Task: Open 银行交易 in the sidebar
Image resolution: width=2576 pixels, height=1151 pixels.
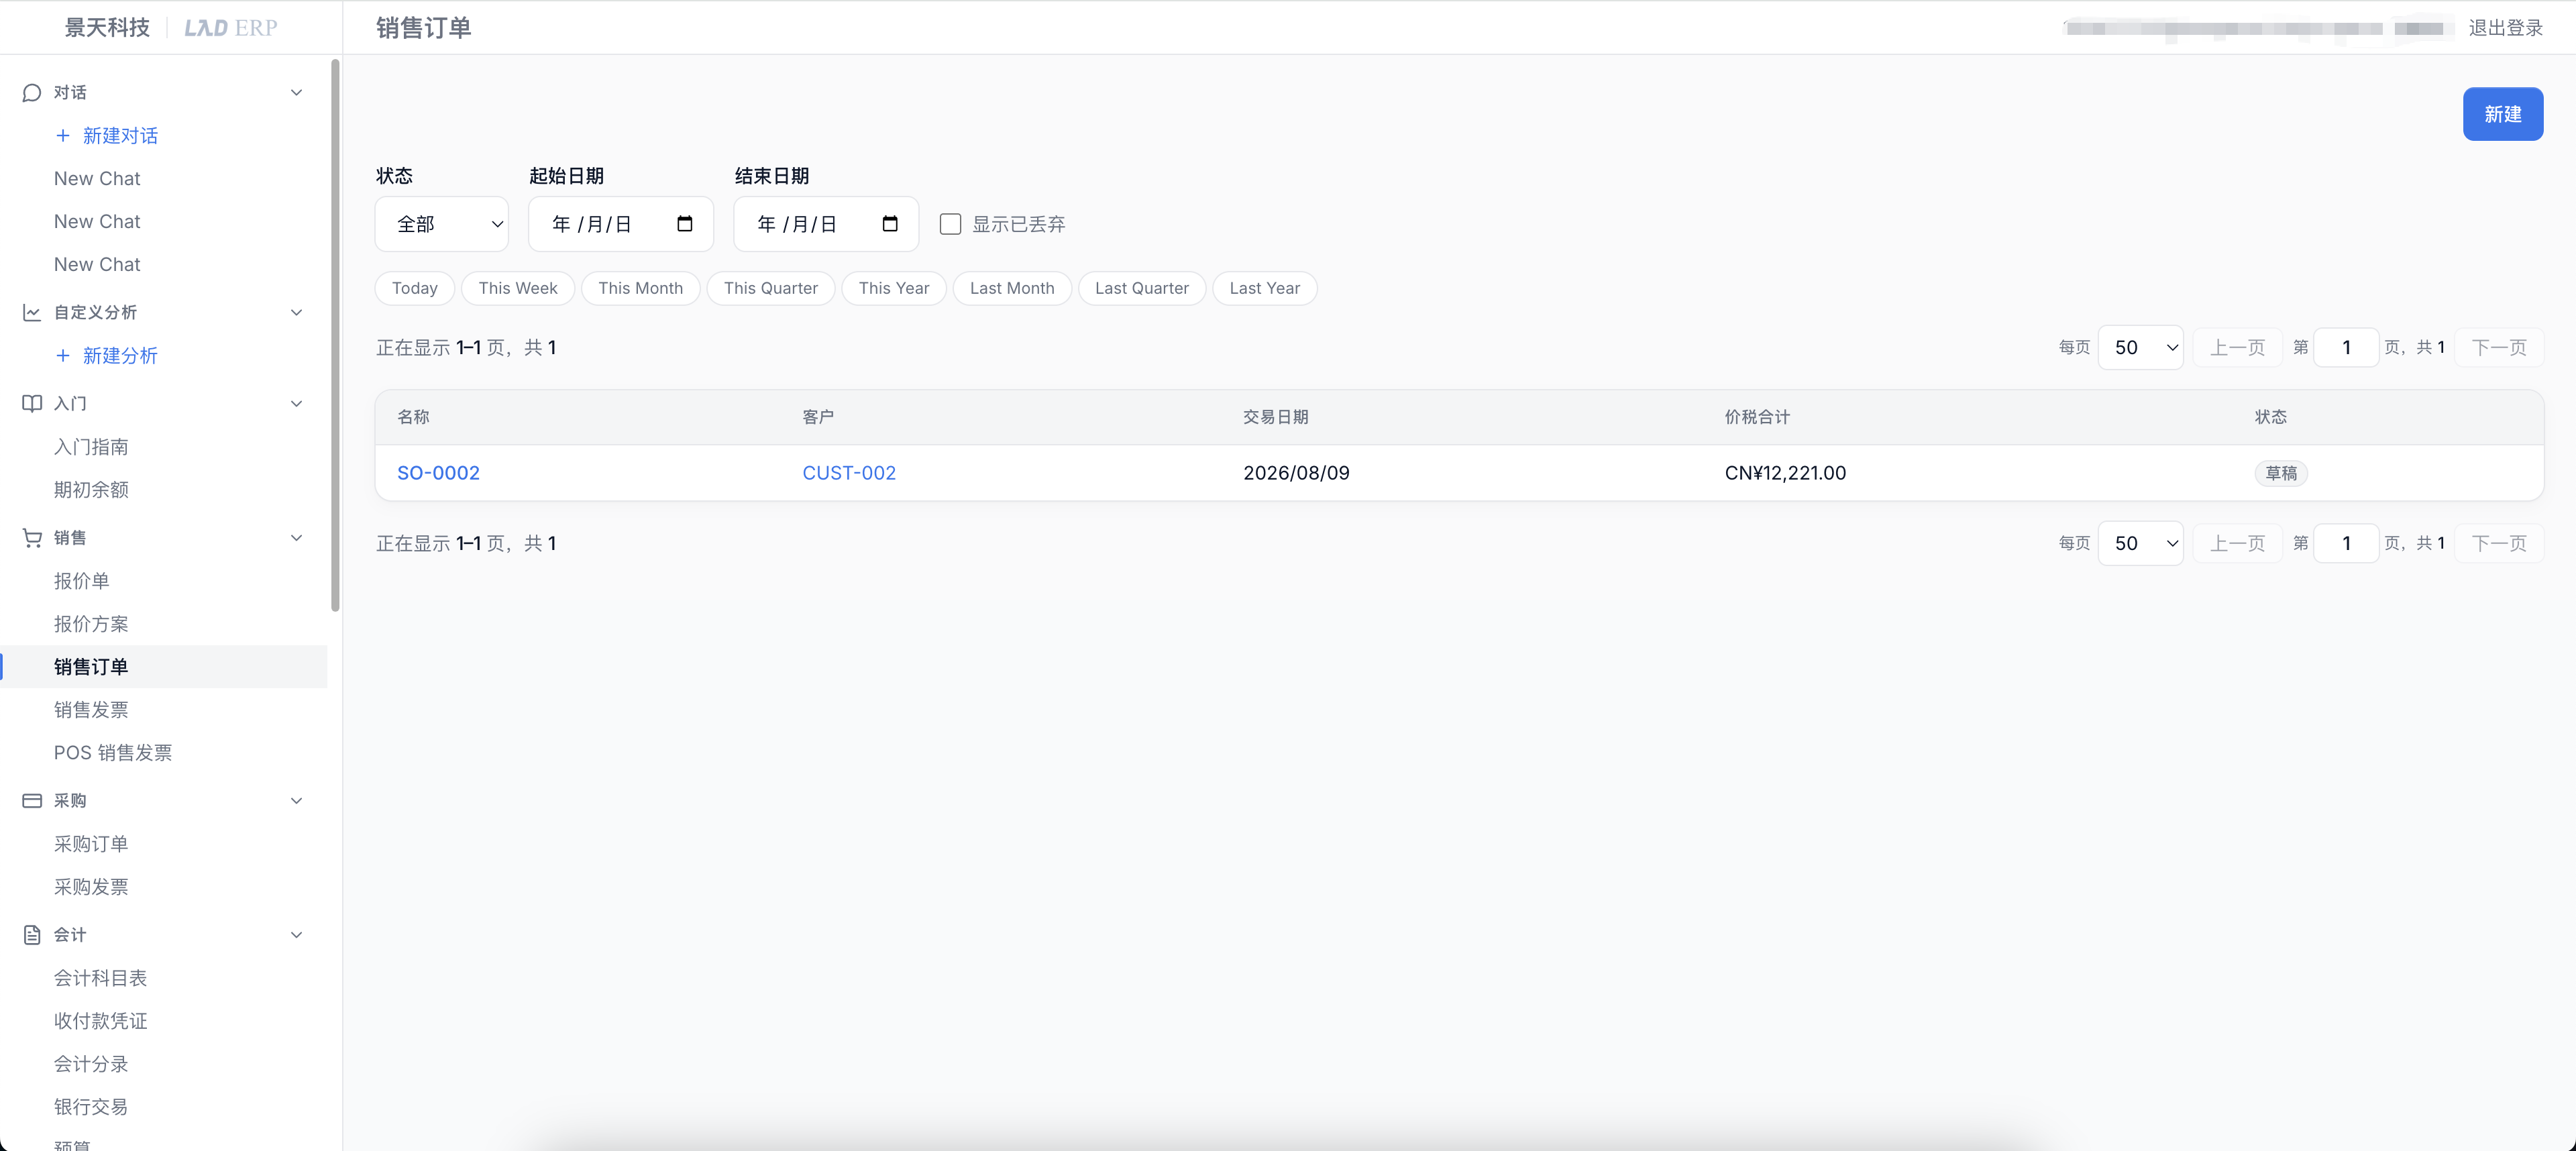Action: [x=91, y=1106]
